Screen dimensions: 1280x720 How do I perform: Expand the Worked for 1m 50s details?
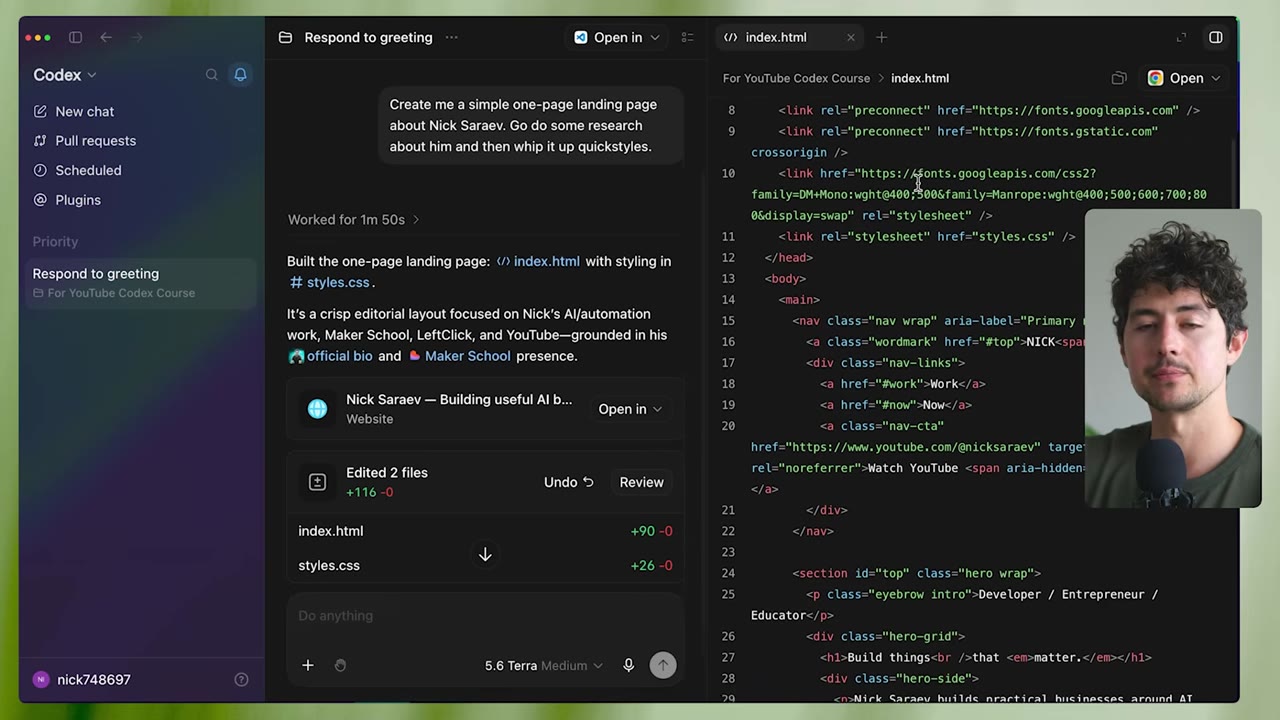(x=354, y=219)
